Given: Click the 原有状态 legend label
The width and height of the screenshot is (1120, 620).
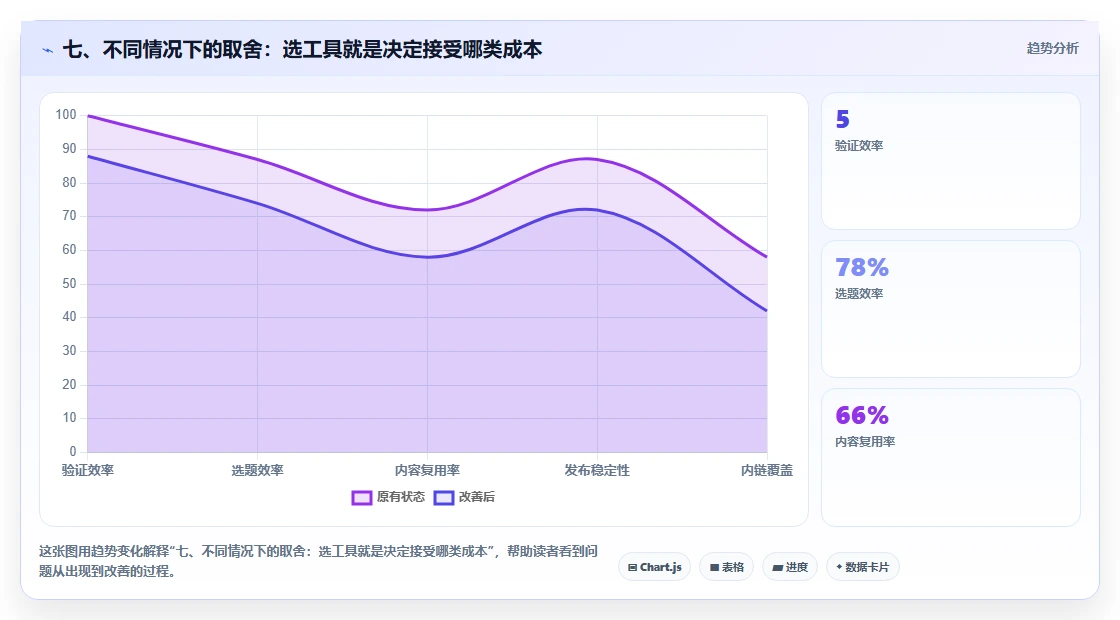Looking at the screenshot, I should pos(401,497).
